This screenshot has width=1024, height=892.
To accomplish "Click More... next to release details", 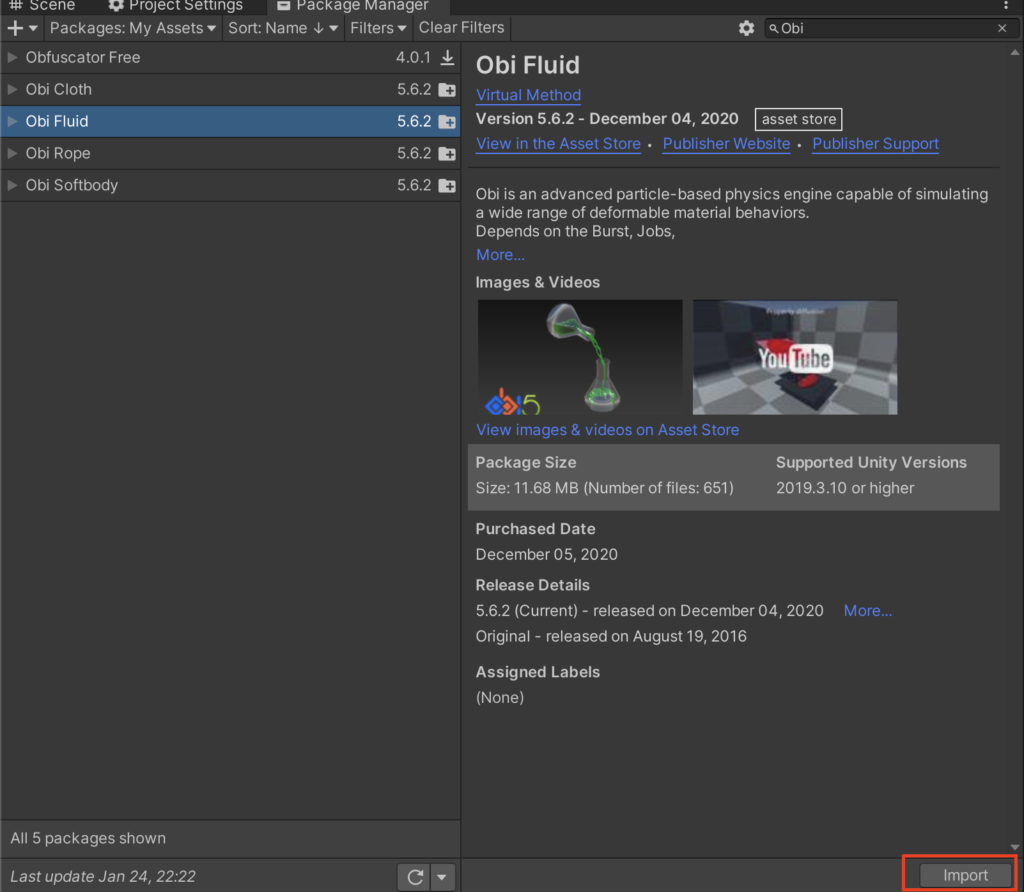I will (868, 611).
